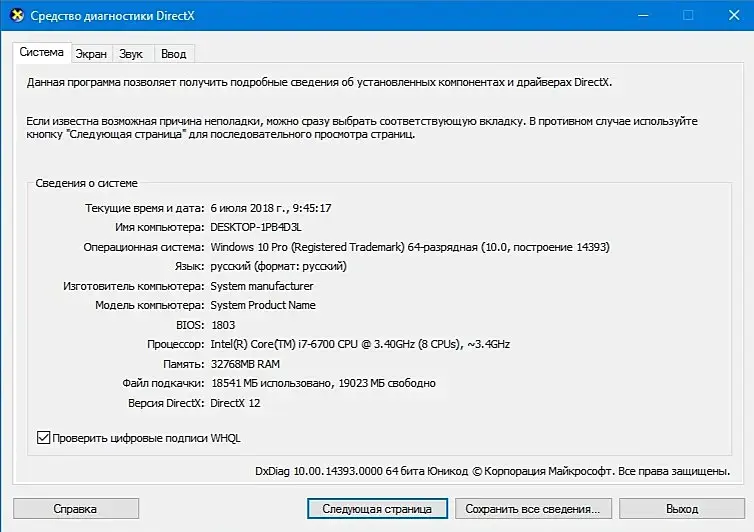754x532 pixels.
Task: Click the Windows 10 Pro operating system line
Action: pyautogui.click(x=409, y=247)
